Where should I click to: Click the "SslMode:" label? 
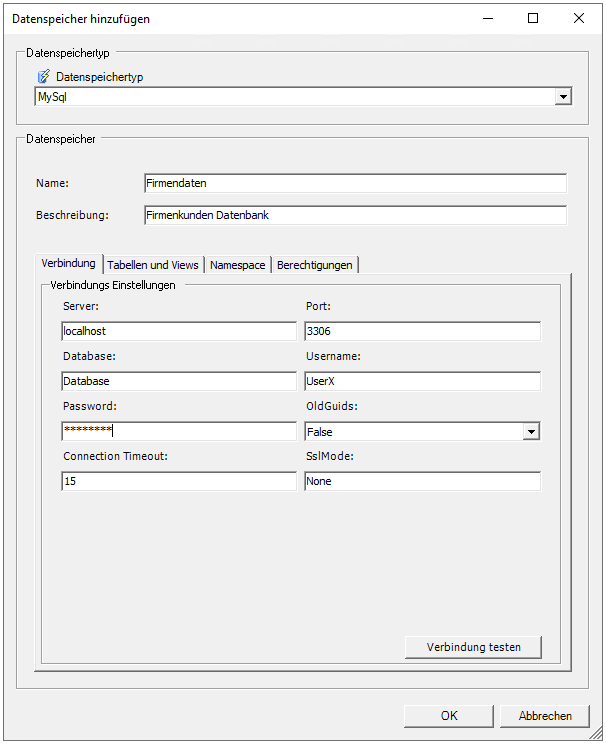coord(330,456)
